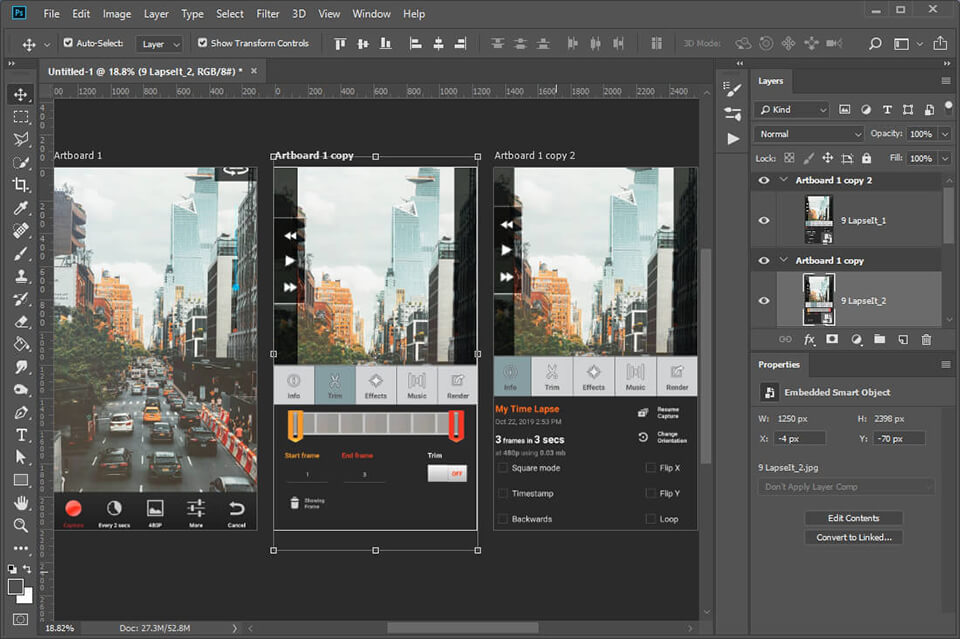Click the Edit Contents button

pos(854,518)
